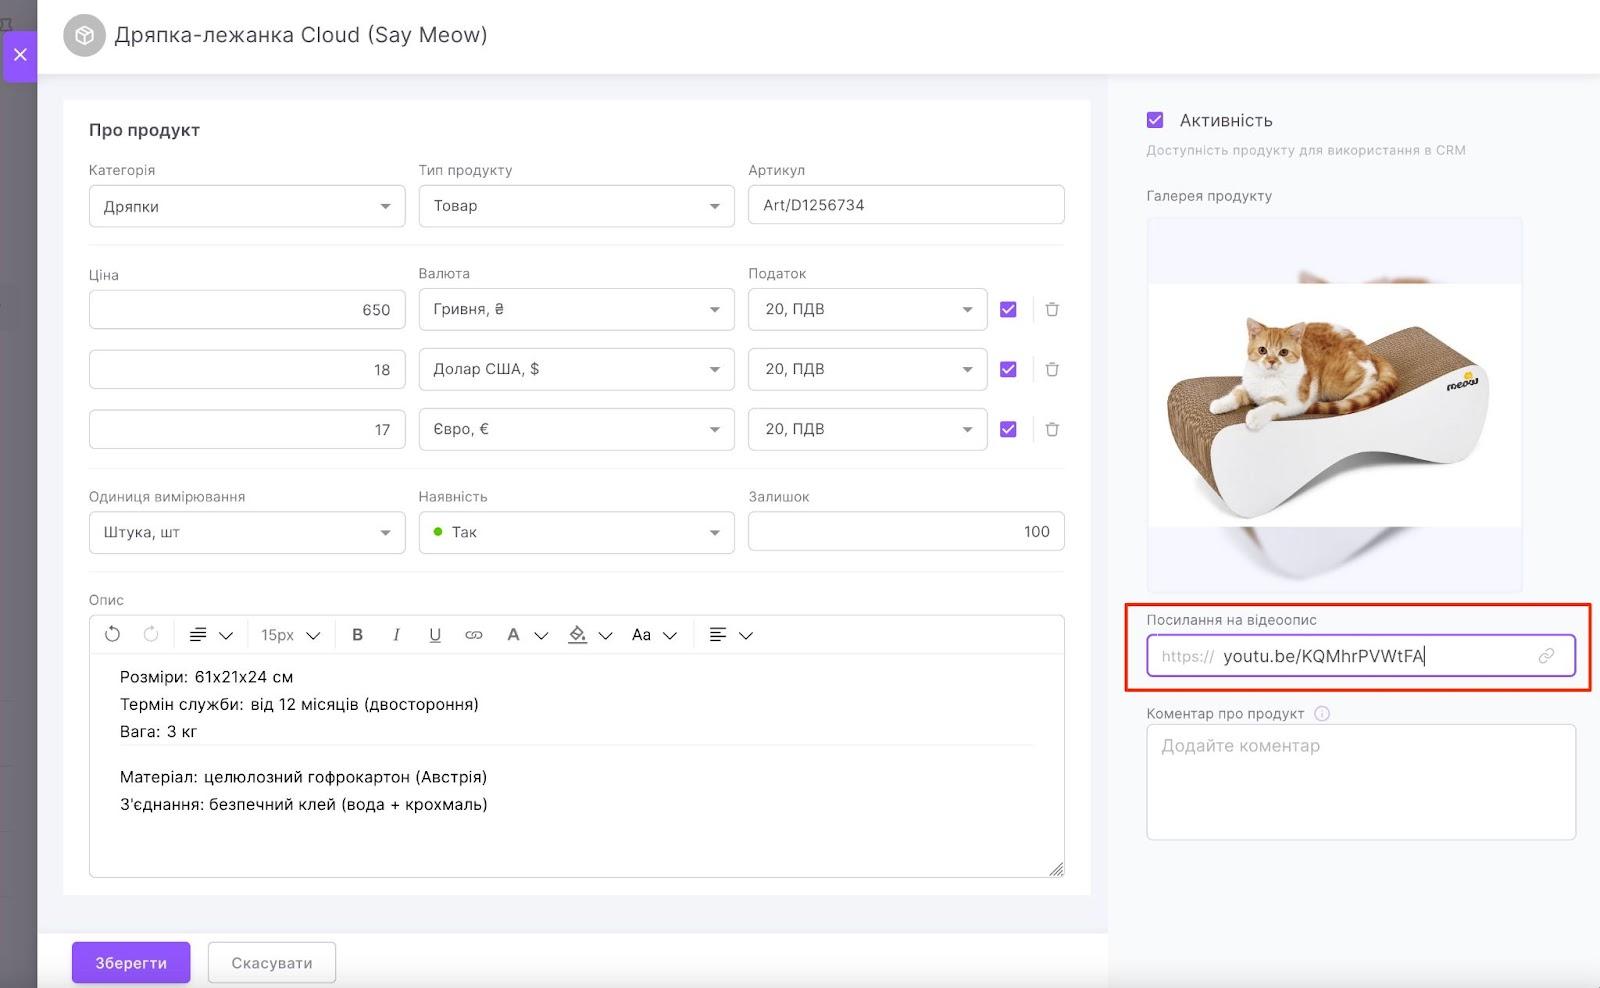
Task: Toggle italic formatting in description toolbar
Action: tap(396, 635)
